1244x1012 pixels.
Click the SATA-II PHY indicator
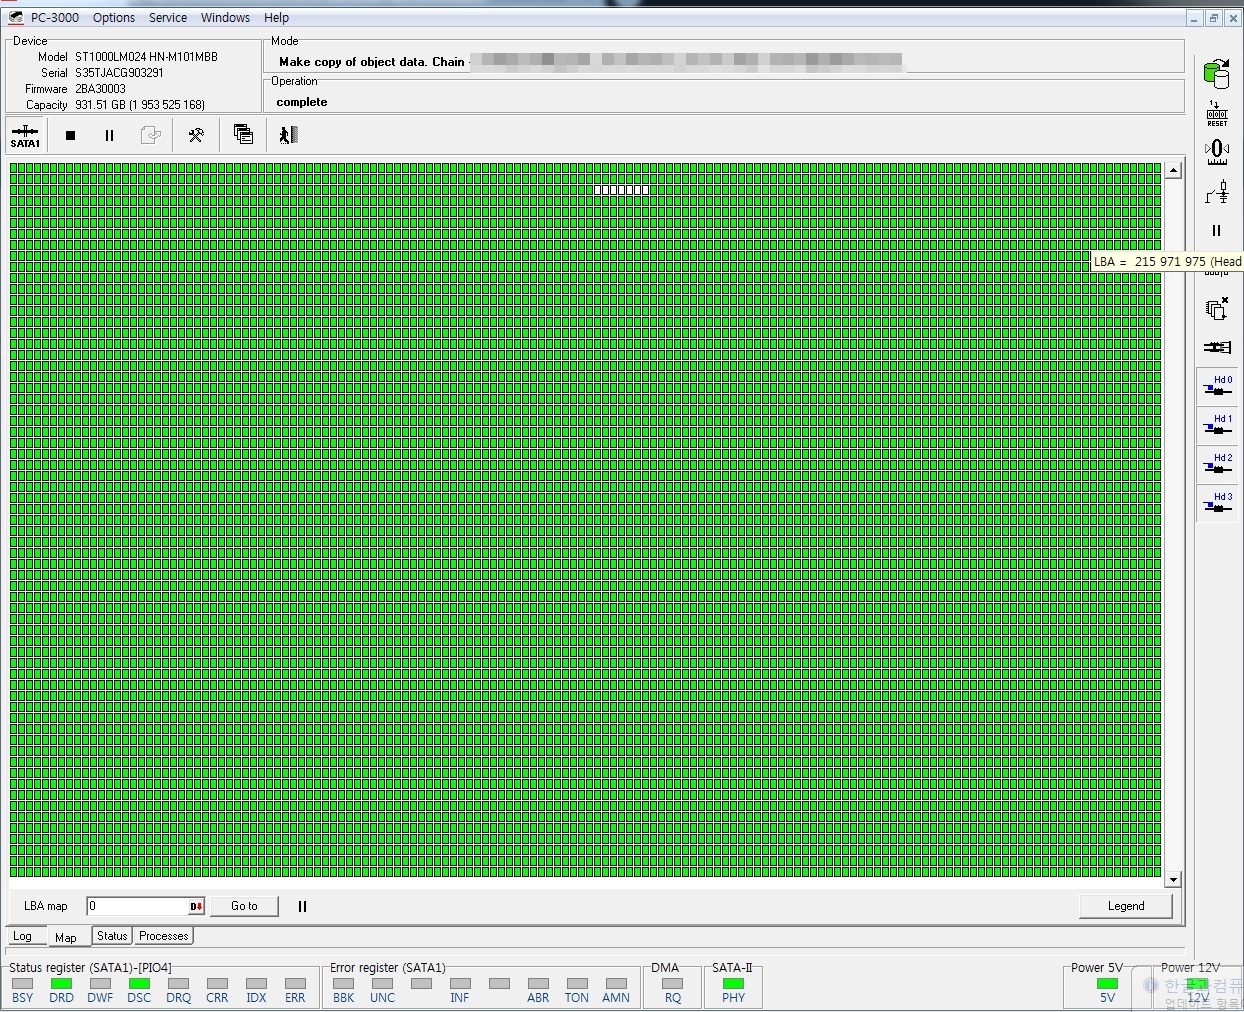click(x=733, y=984)
